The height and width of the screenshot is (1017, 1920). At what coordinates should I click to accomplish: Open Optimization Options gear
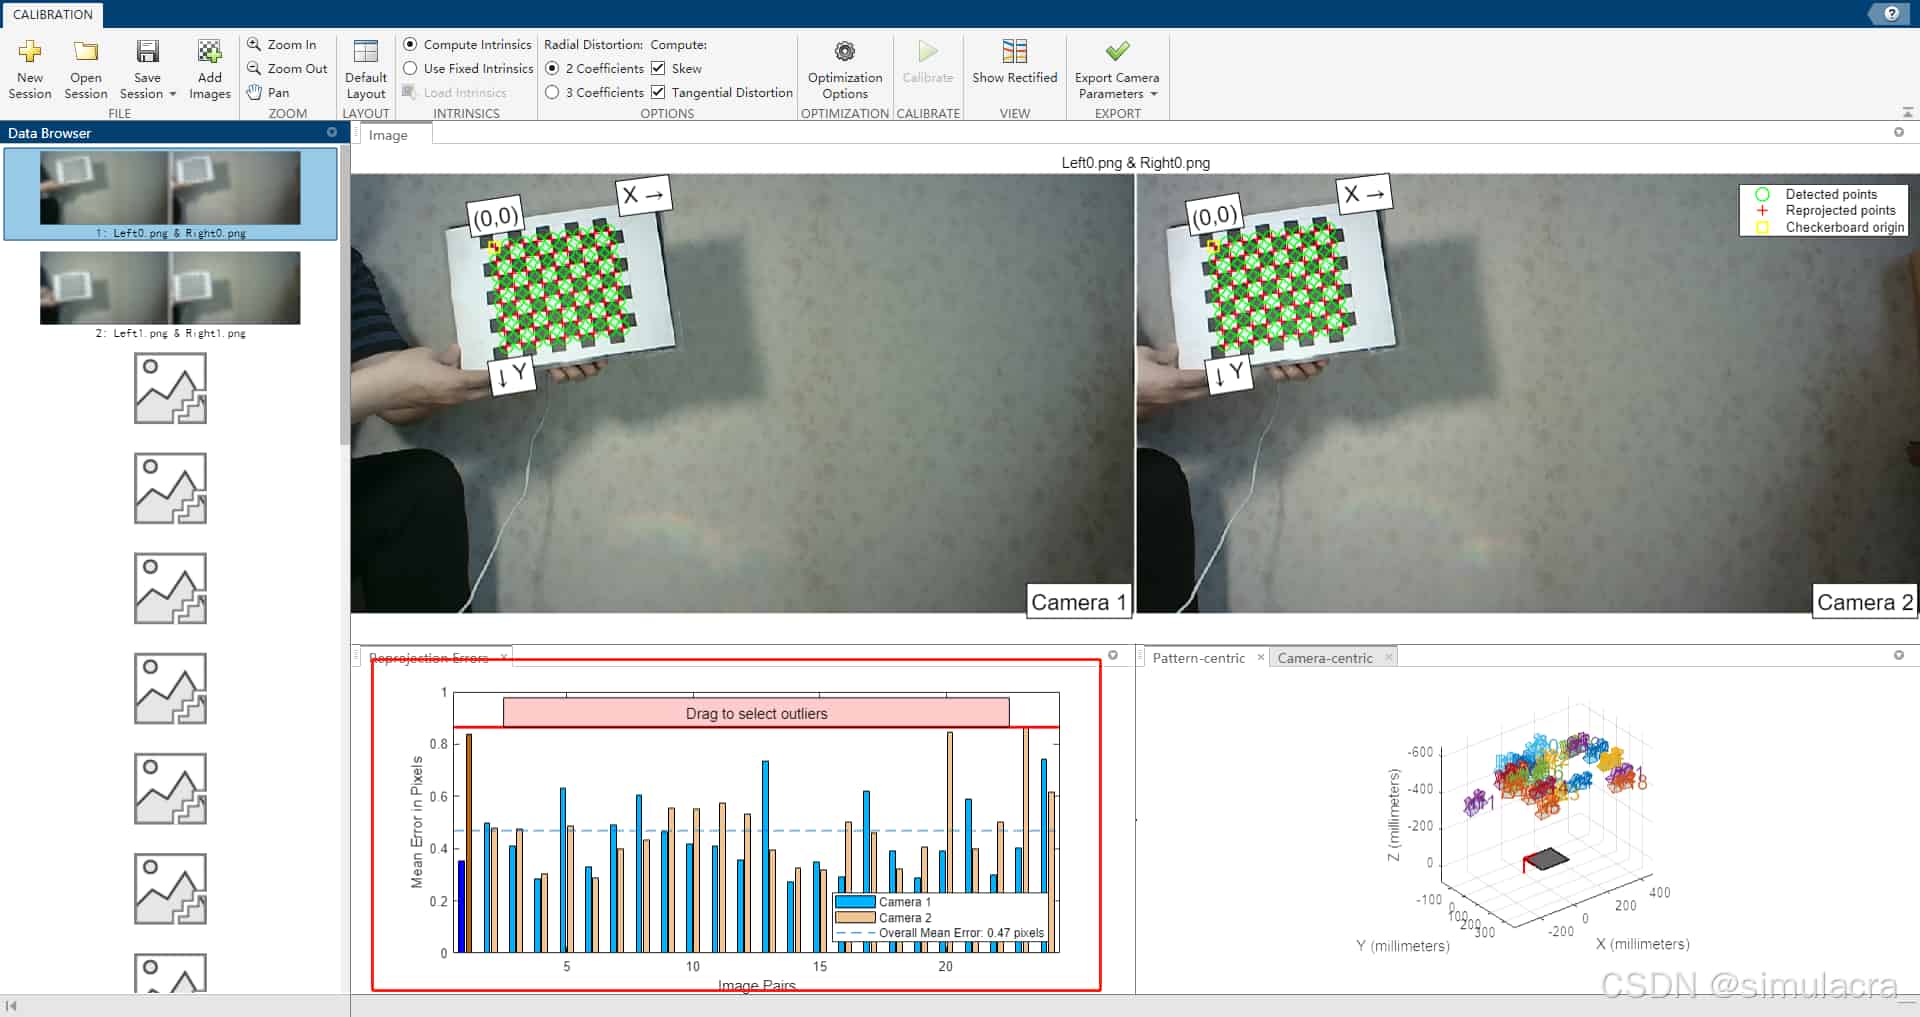(x=845, y=53)
